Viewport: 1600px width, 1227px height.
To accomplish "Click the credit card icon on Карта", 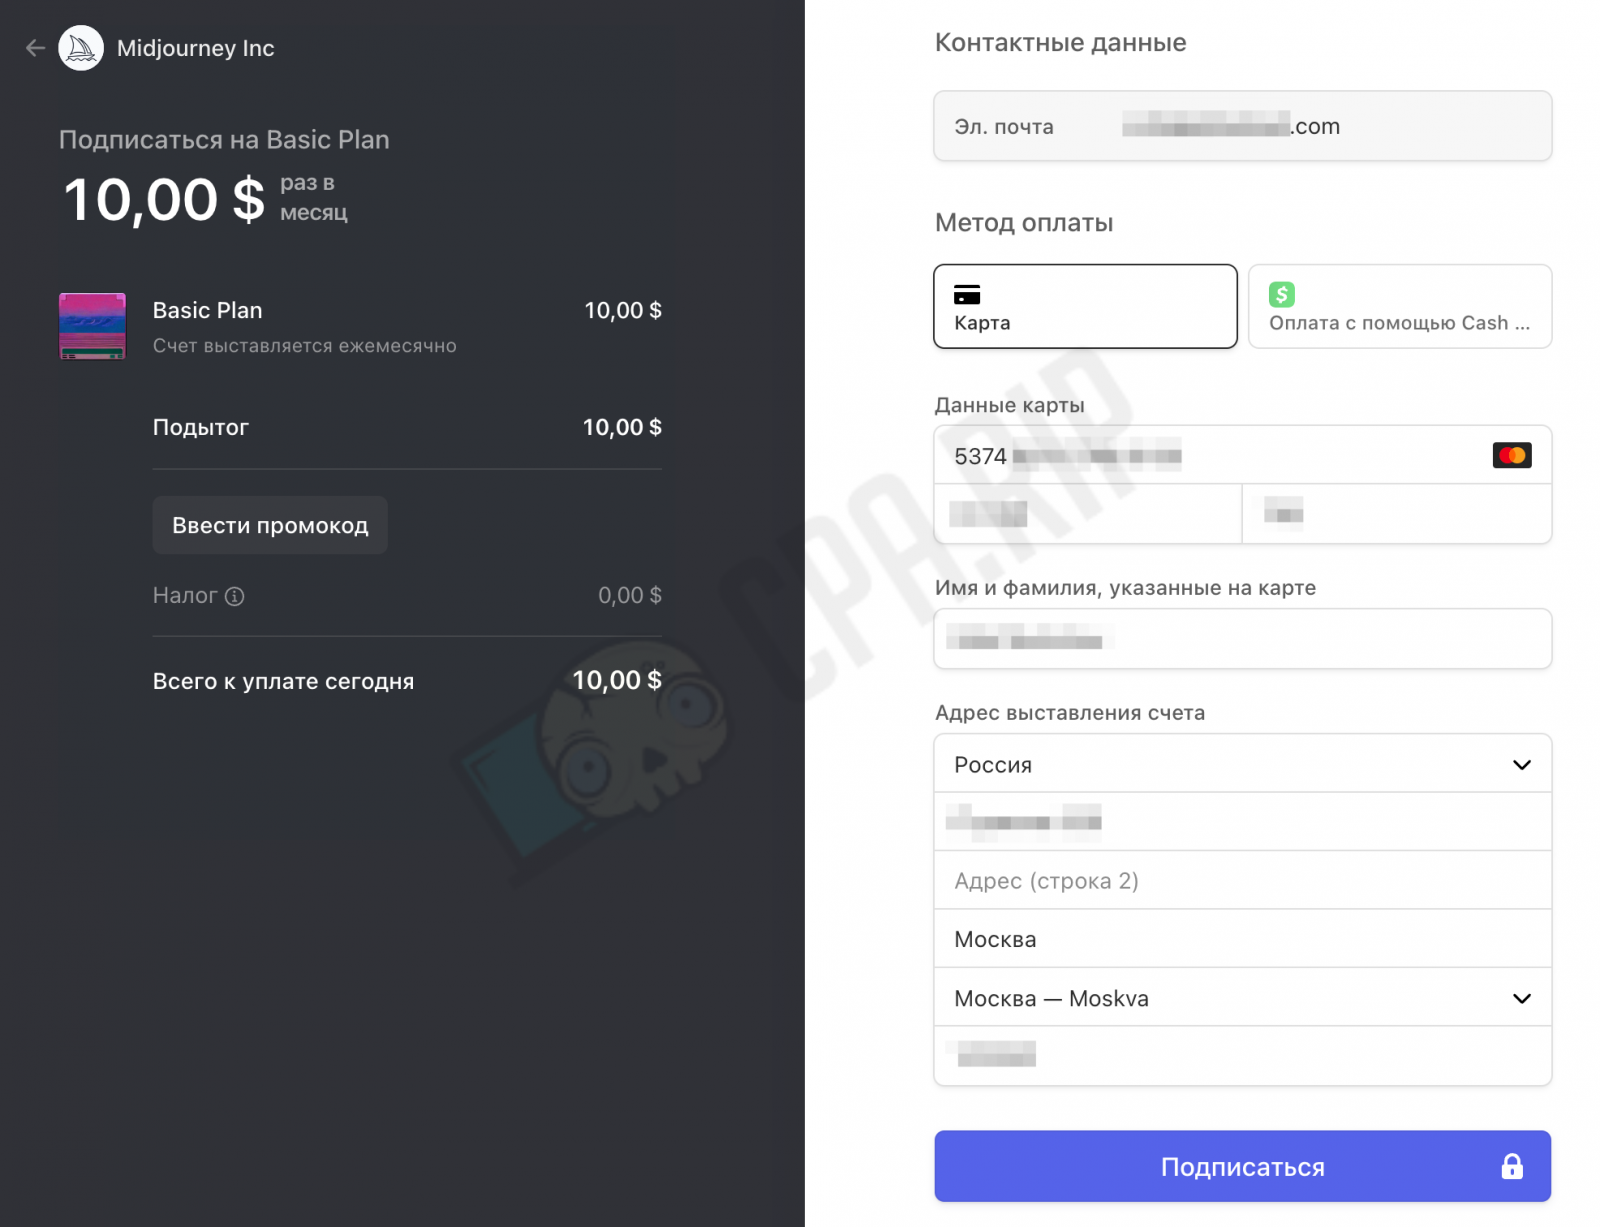I will 967,294.
